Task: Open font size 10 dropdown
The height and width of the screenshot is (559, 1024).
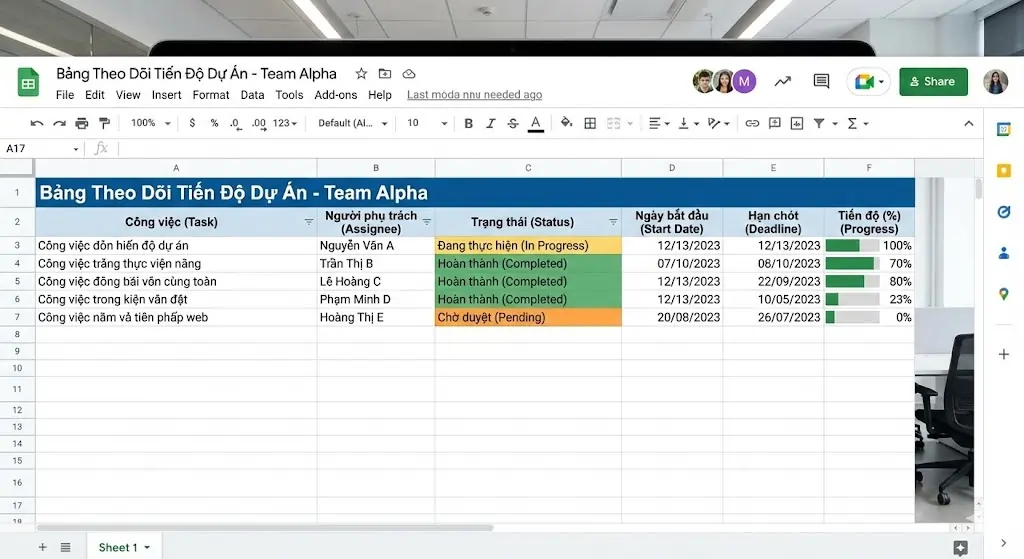Action: (x=427, y=123)
